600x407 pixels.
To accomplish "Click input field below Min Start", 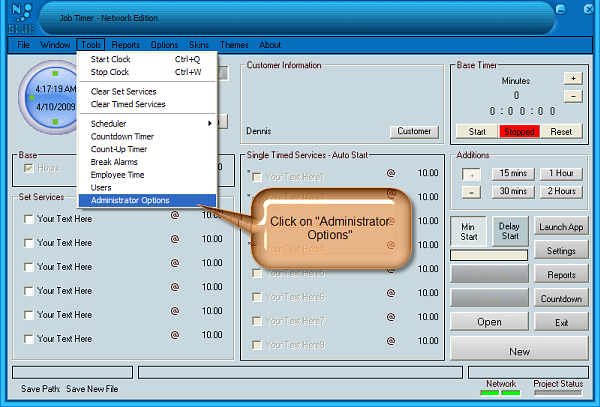I will tap(489, 255).
